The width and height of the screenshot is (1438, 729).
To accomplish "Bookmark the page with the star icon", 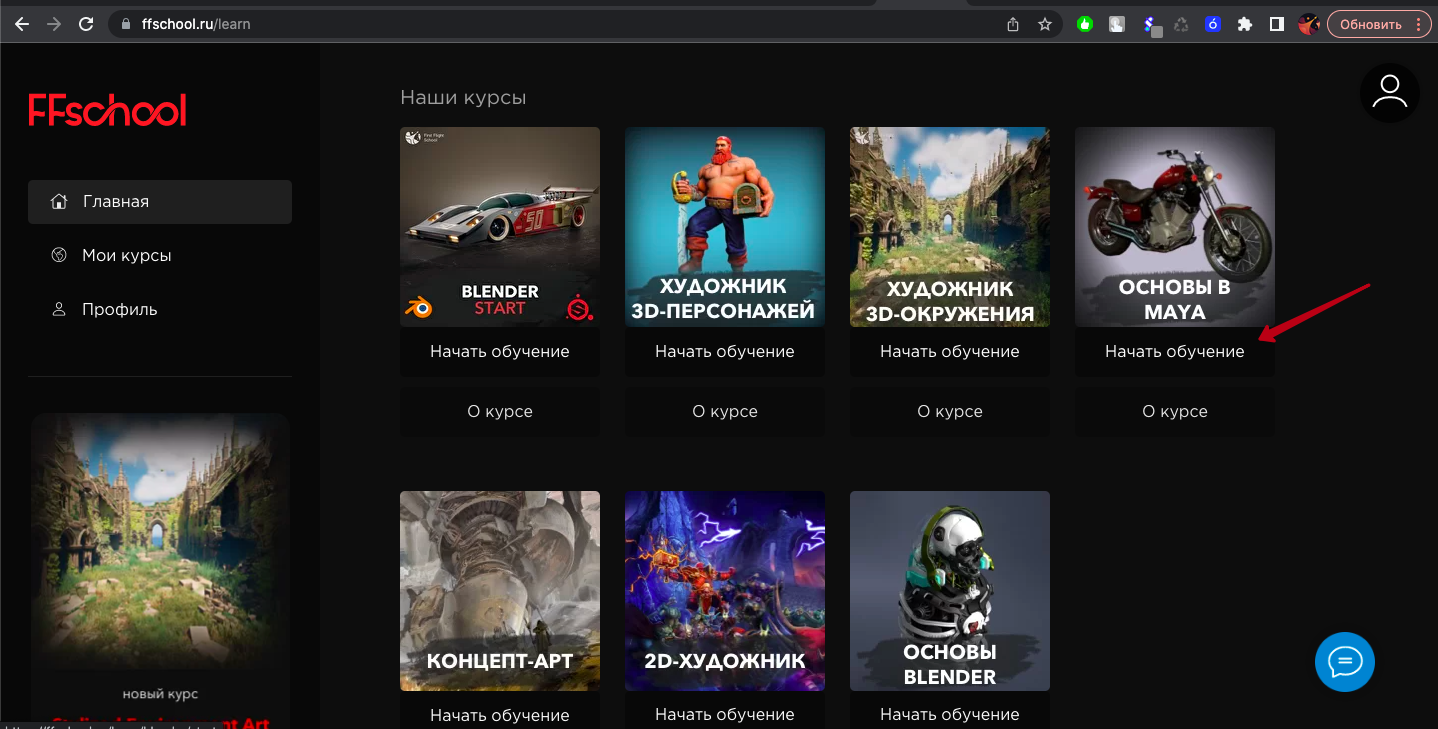I will [1045, 24].
